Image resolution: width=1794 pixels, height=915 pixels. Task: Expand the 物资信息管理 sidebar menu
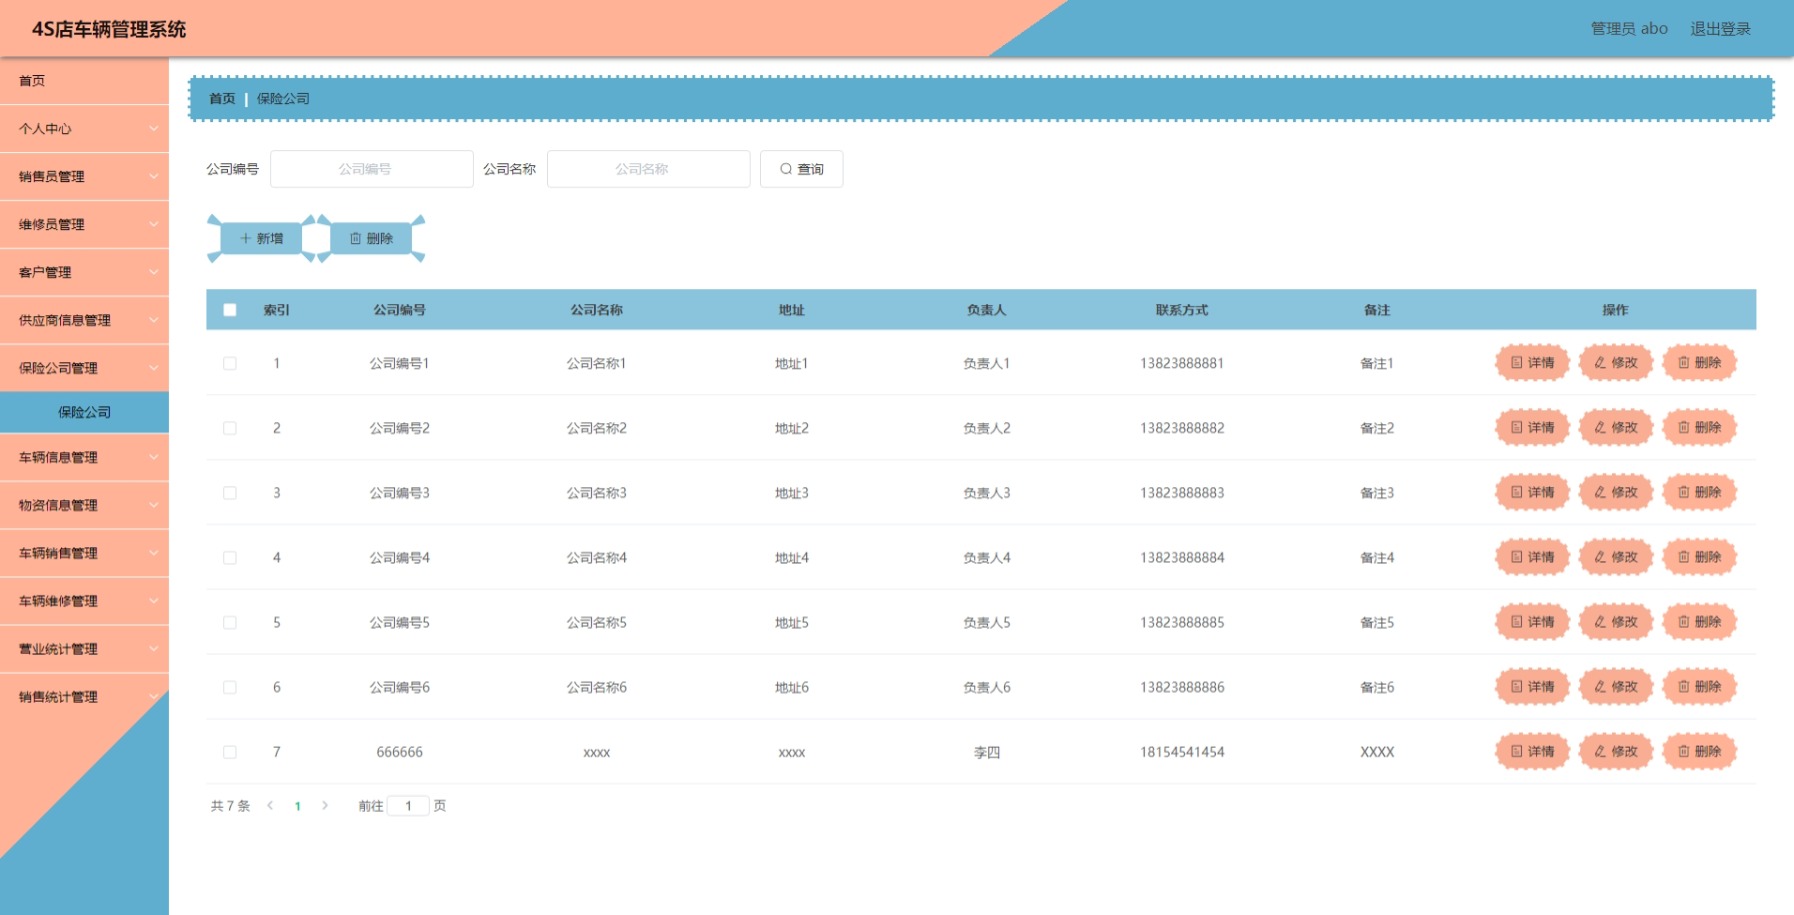pos(84,506)
